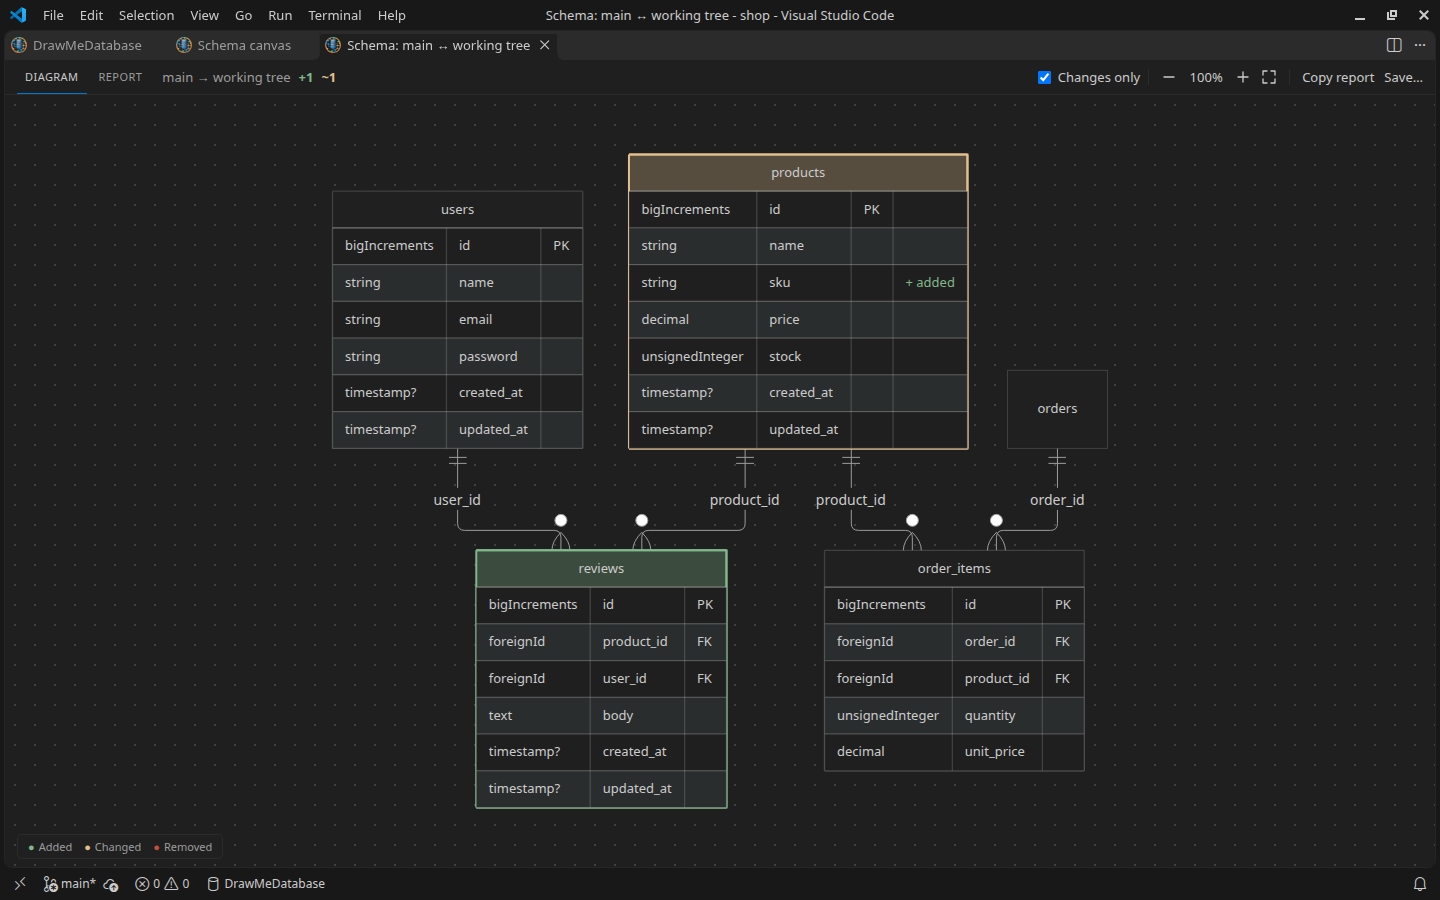Restore the VS Code window size
The height and width of the screenshot is (900, 1440).
[x=1392, y=15]
